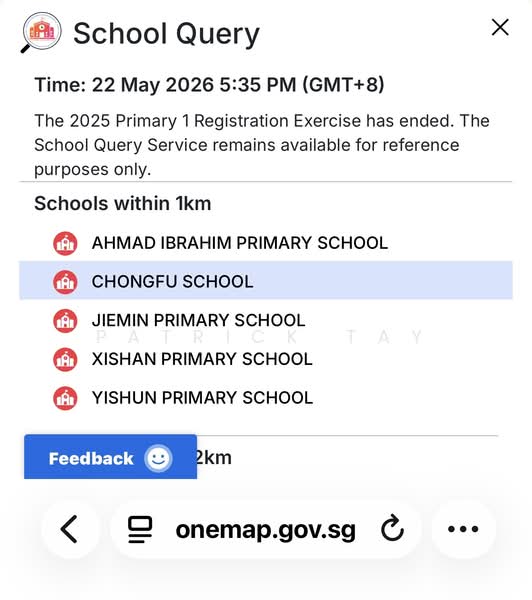Click the smiley face on Feedback
Image resolution: width=532 pixels, height=600 pixels.
(158, 458)
